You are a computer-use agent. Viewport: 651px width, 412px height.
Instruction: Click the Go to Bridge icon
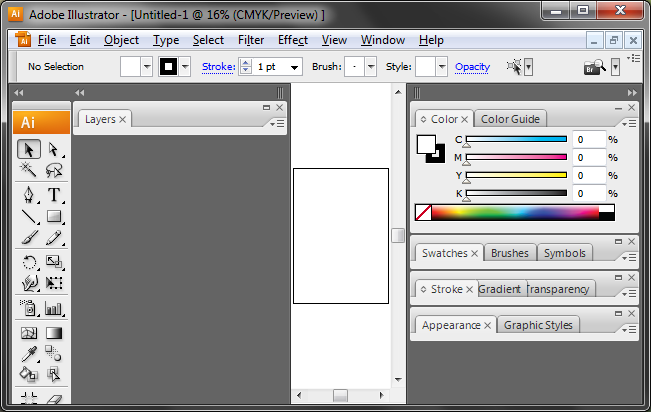tap(595, 67)
